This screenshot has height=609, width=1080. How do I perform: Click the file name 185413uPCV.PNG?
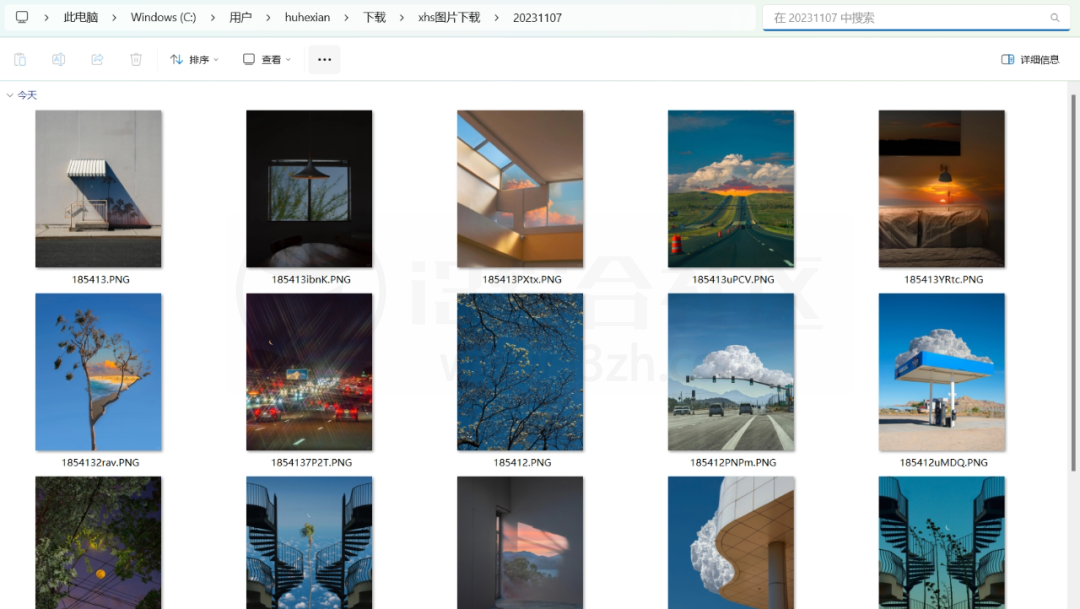733,279
